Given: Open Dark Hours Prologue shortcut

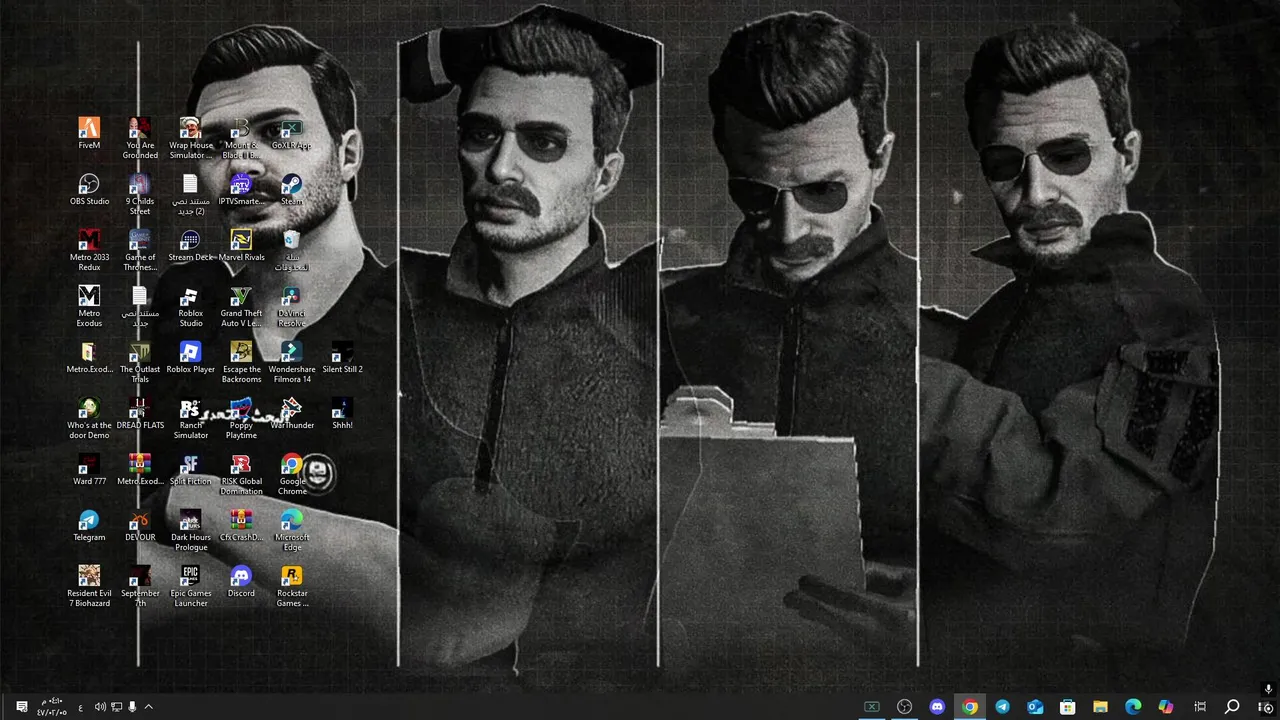Looking at the screenshot, I should tap(191, 530).
